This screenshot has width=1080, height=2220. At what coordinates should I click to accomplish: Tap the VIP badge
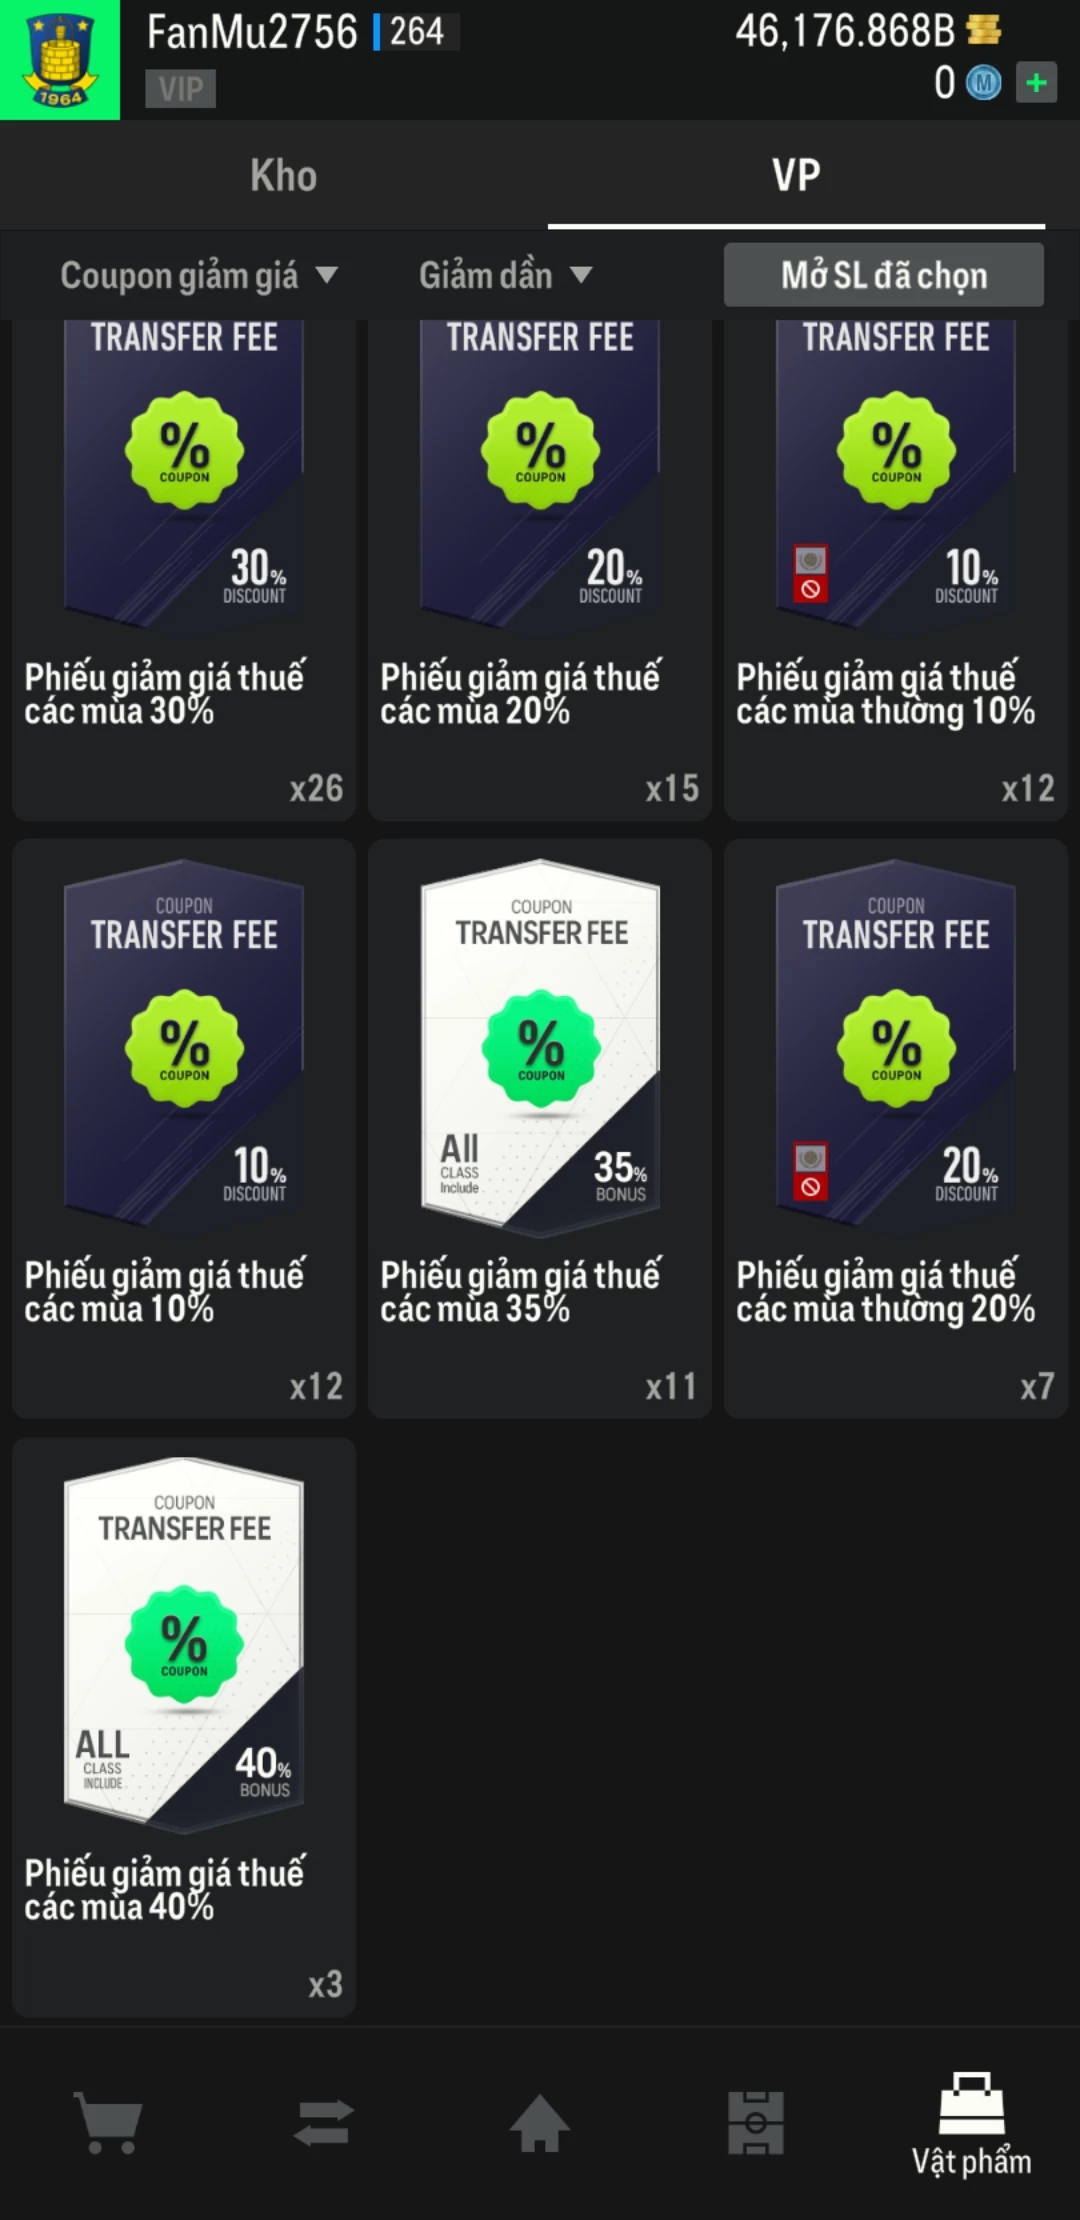(x=180, y=89)
